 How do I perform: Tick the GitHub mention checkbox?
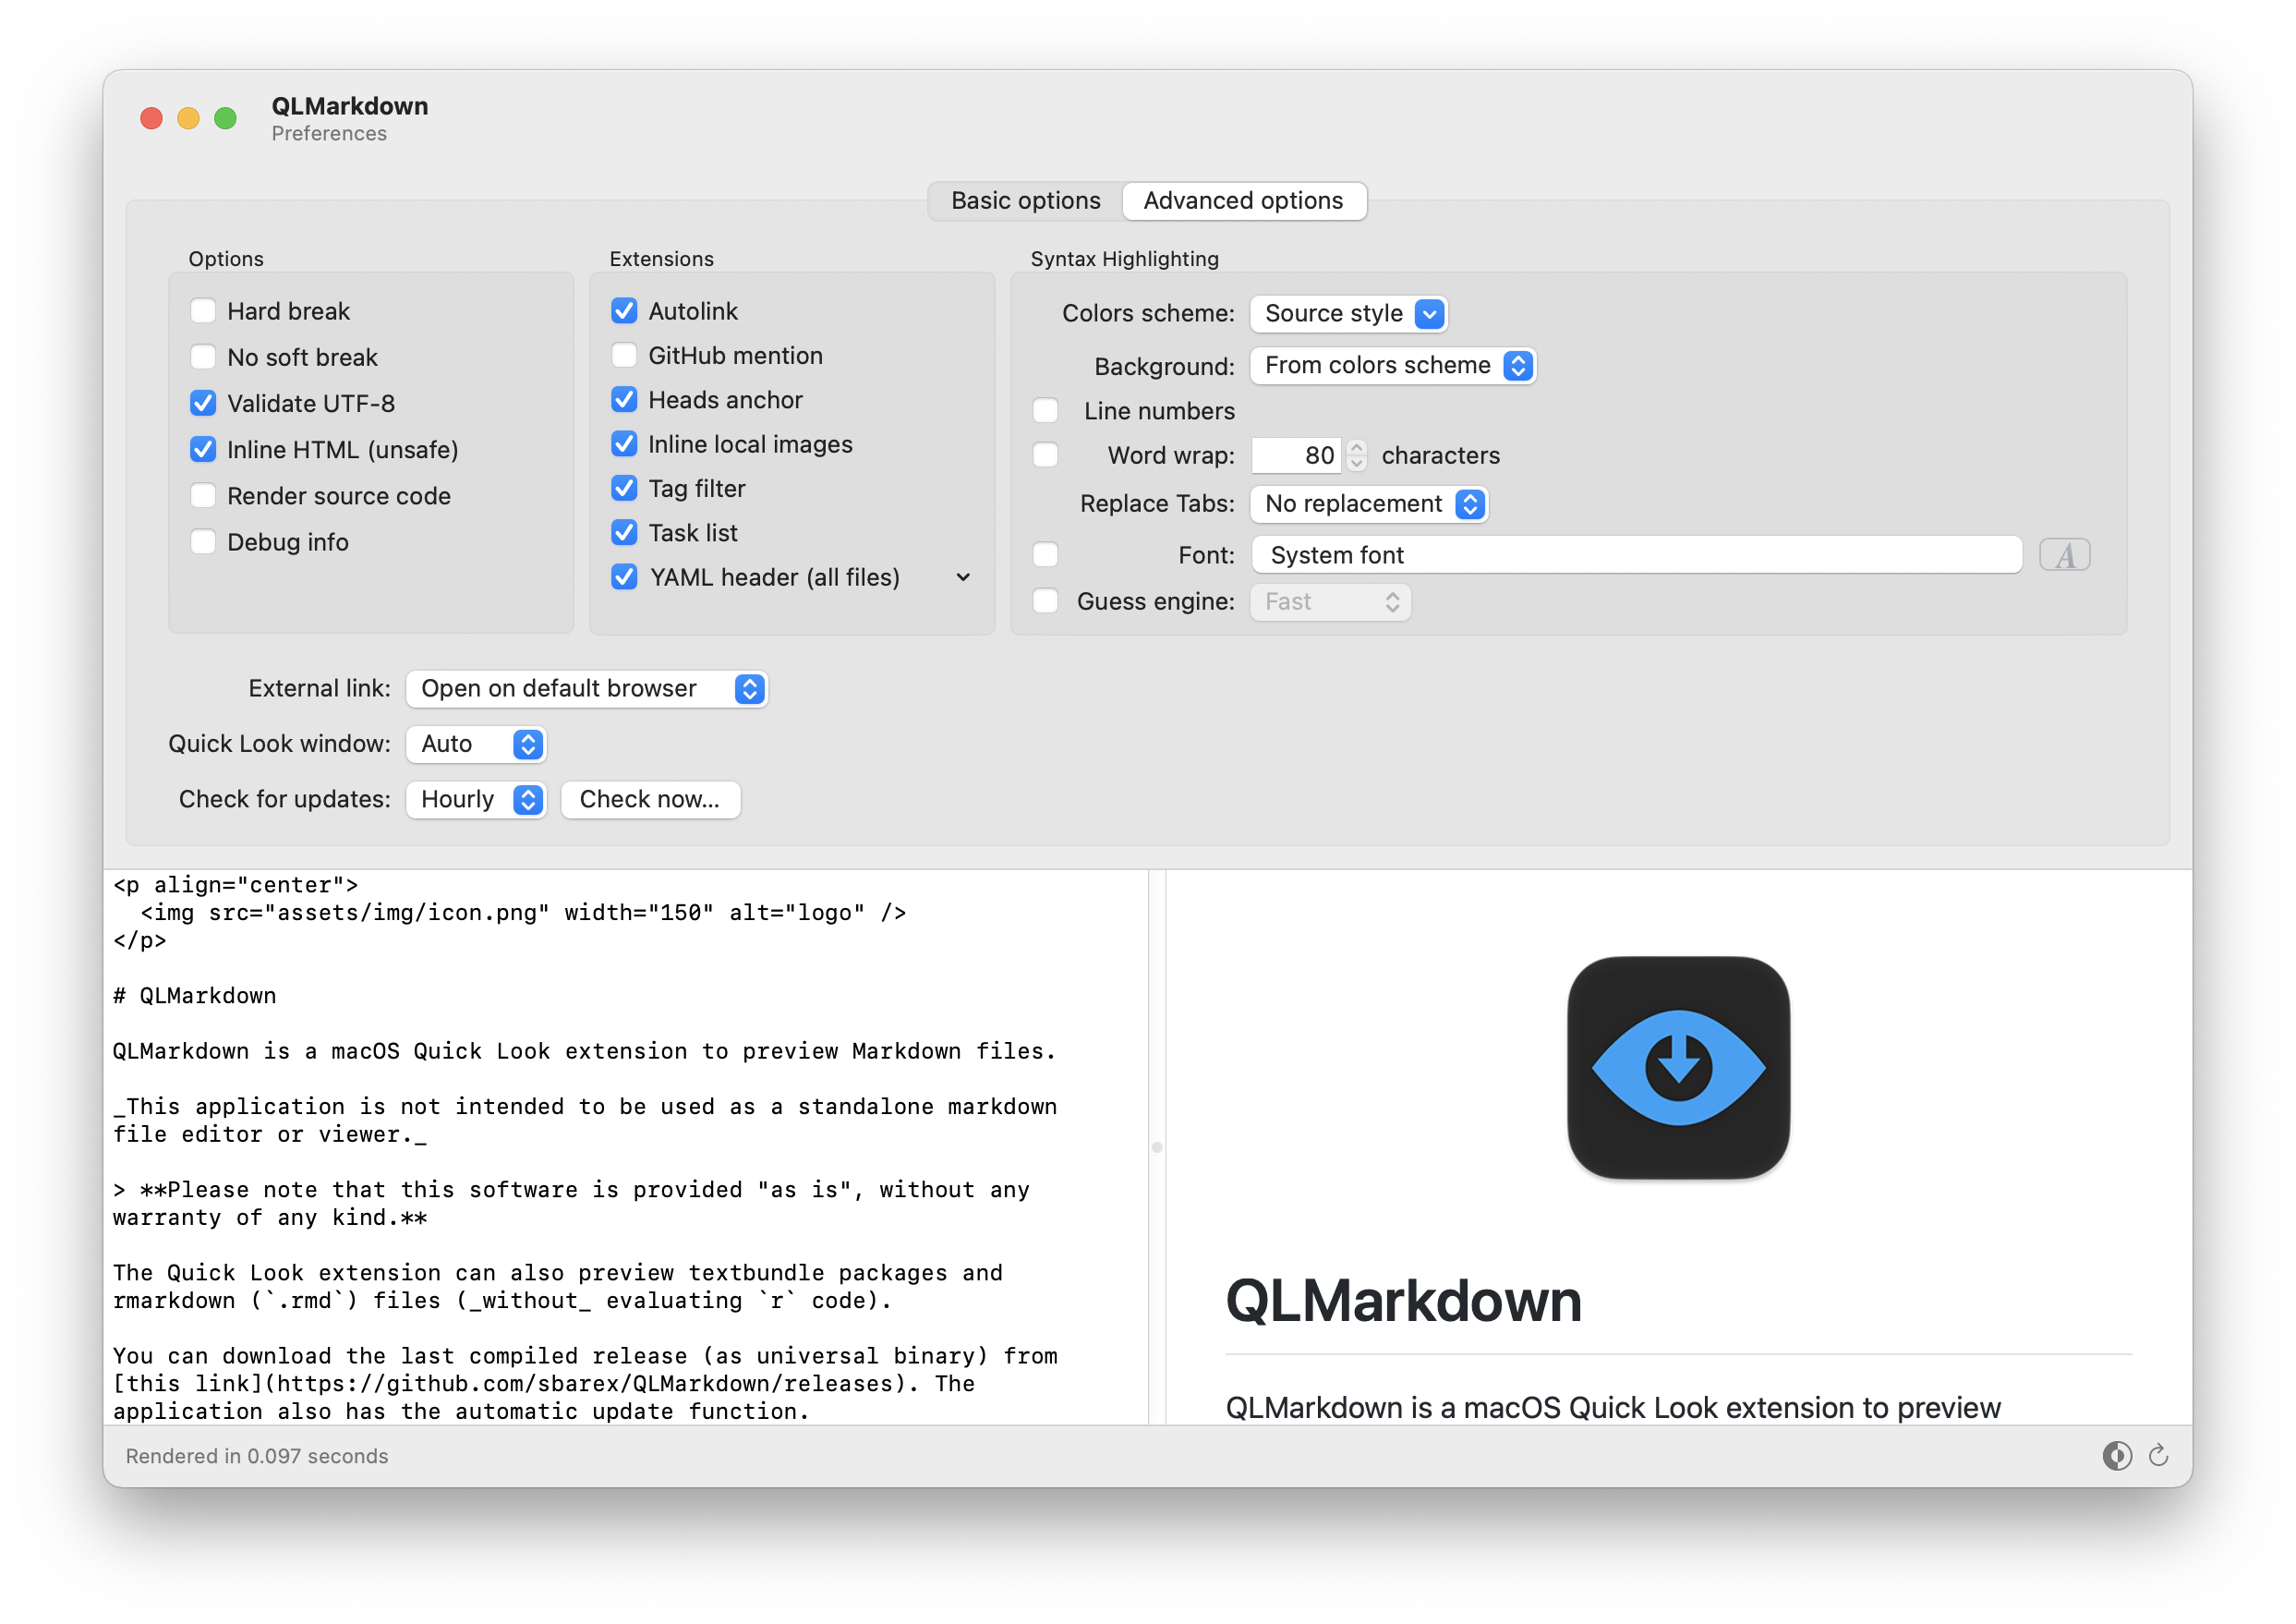point(624,356)
